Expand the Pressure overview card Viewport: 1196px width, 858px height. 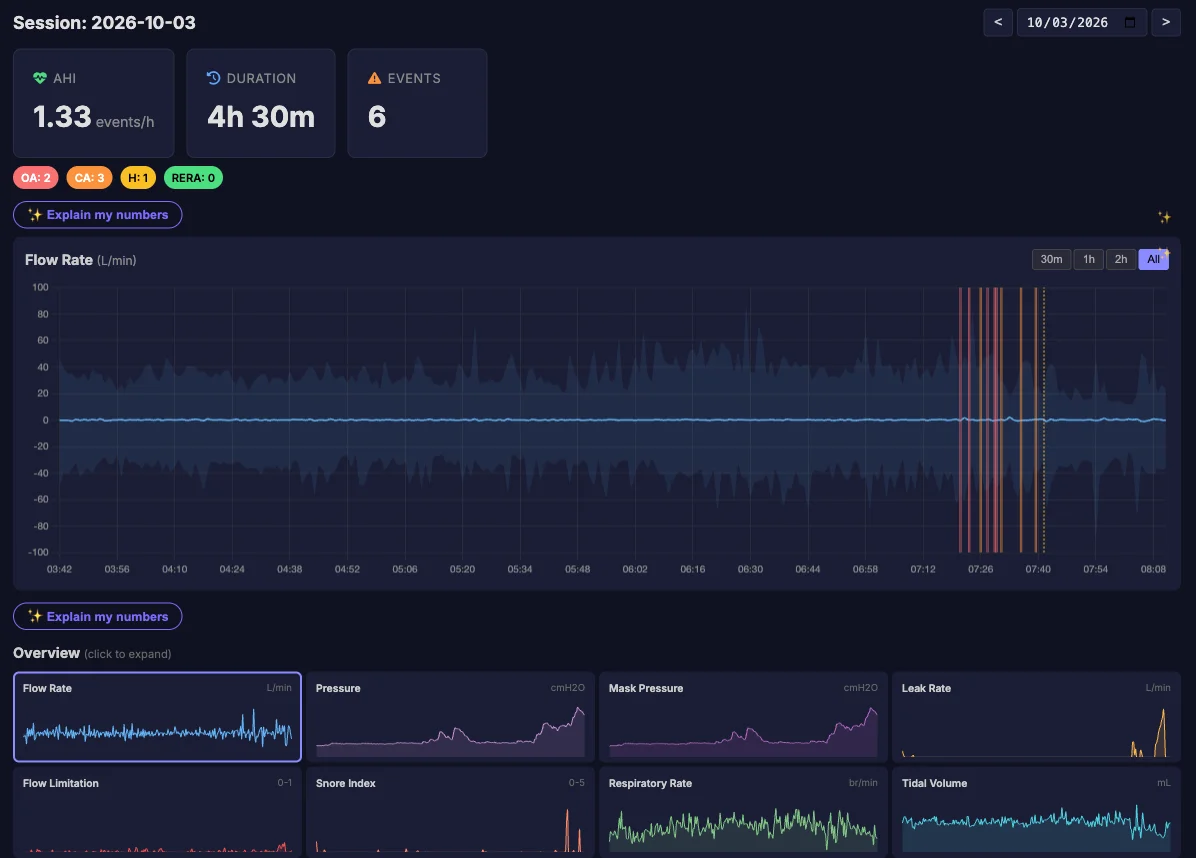click(450, 717)
